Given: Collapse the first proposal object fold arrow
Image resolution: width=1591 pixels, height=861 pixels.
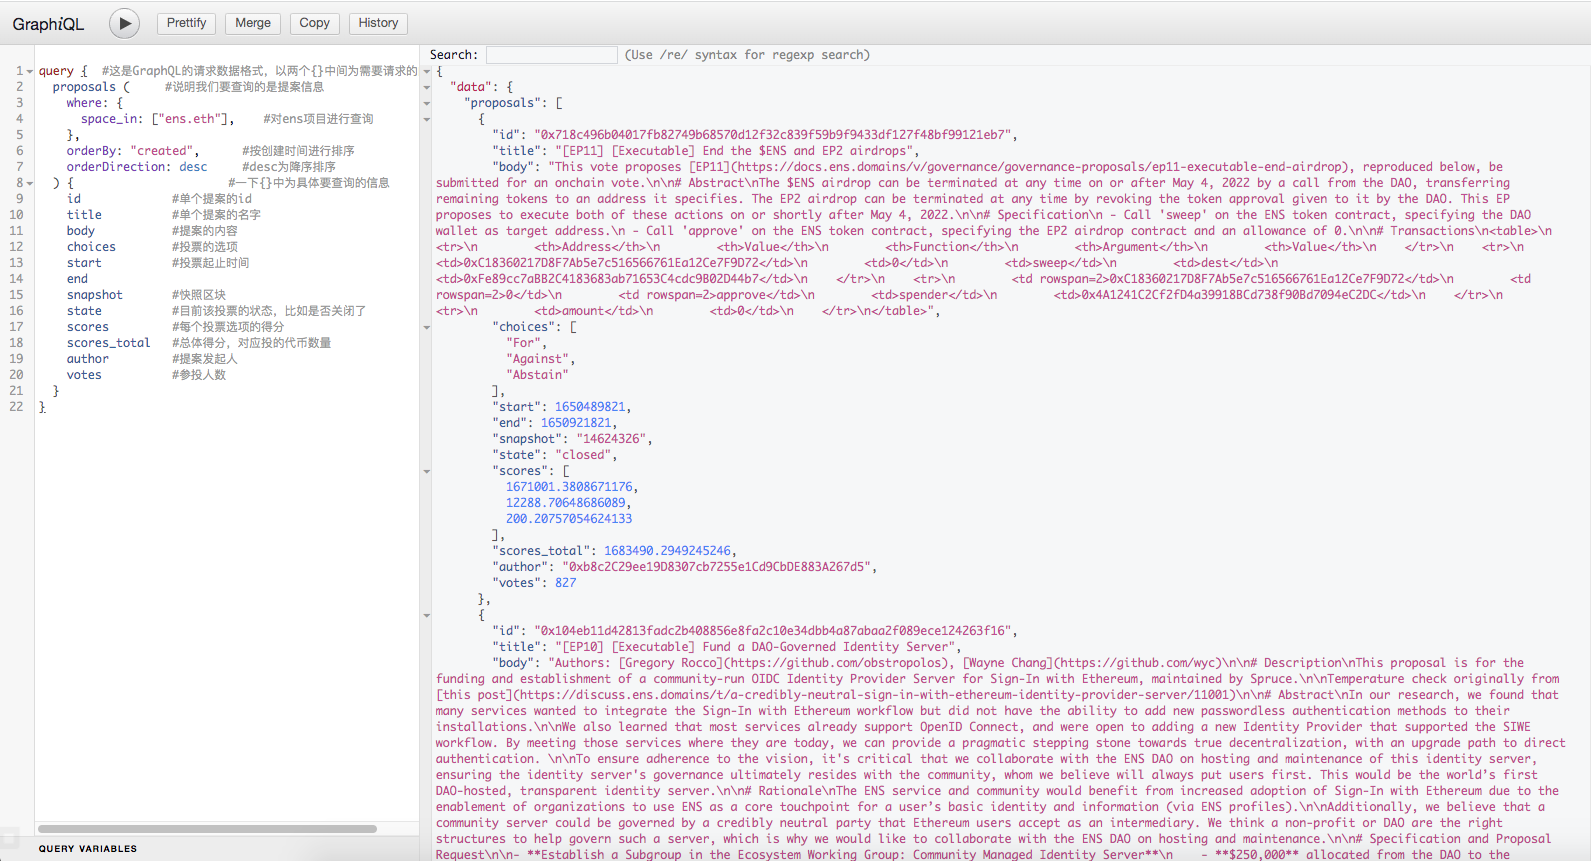Looking at the screenshot, I should click(x=427, y=120).
